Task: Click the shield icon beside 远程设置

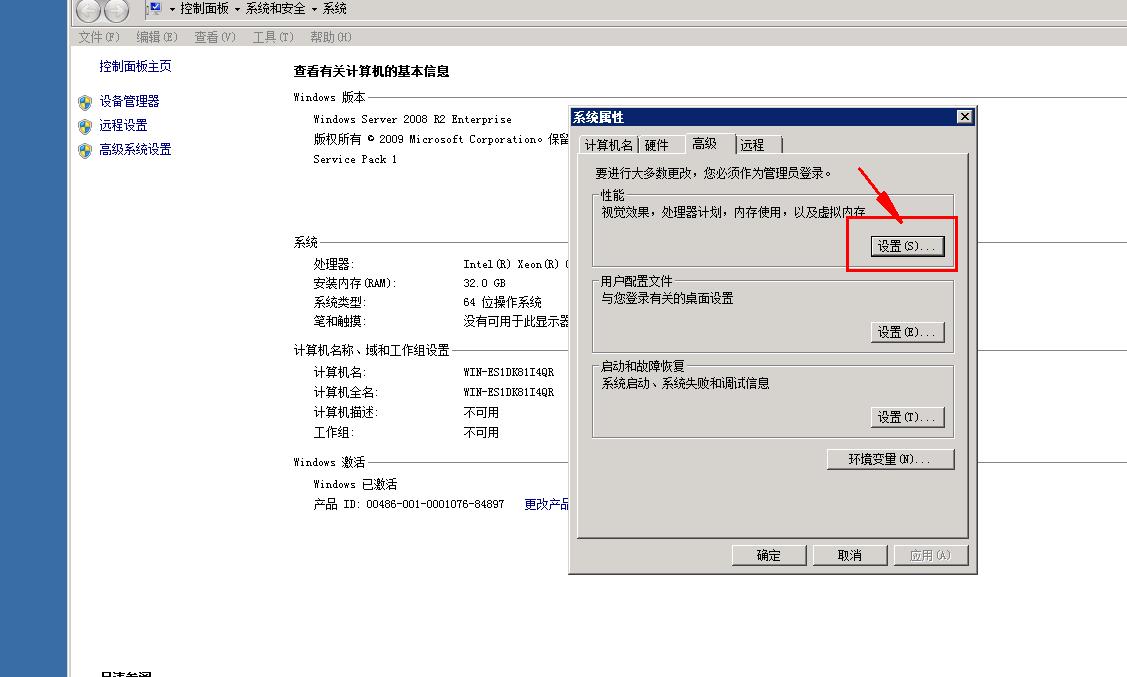Action: pos(82,124)
